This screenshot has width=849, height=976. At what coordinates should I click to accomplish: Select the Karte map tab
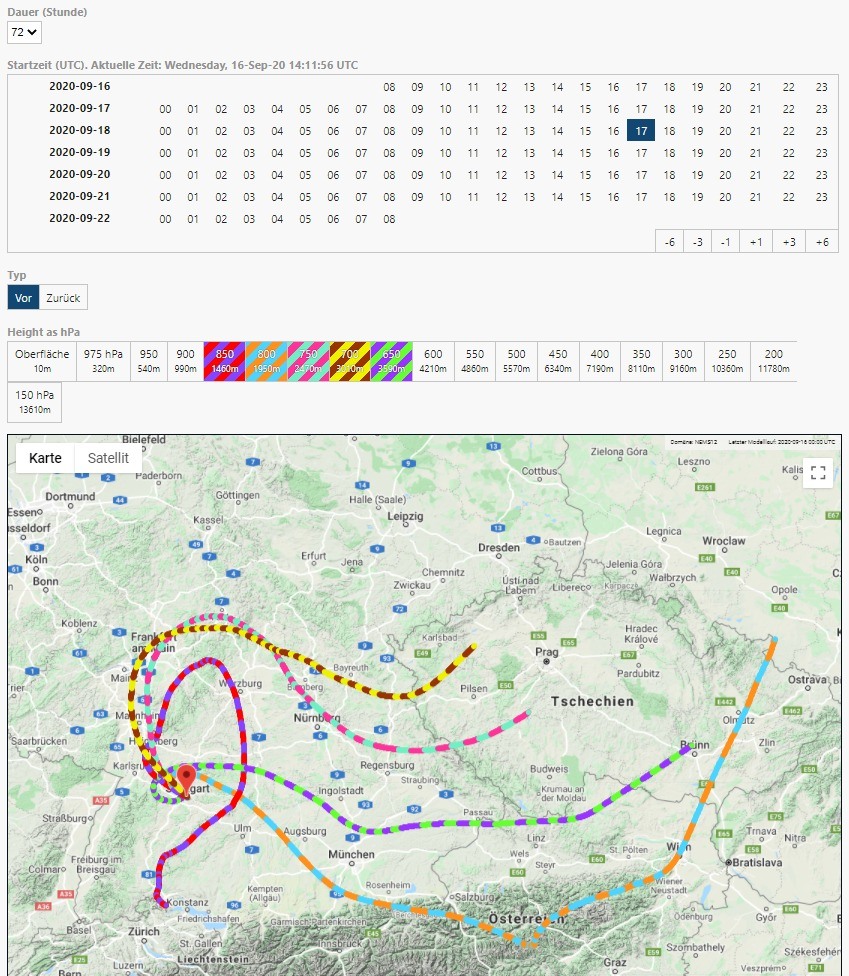point(45,458)
